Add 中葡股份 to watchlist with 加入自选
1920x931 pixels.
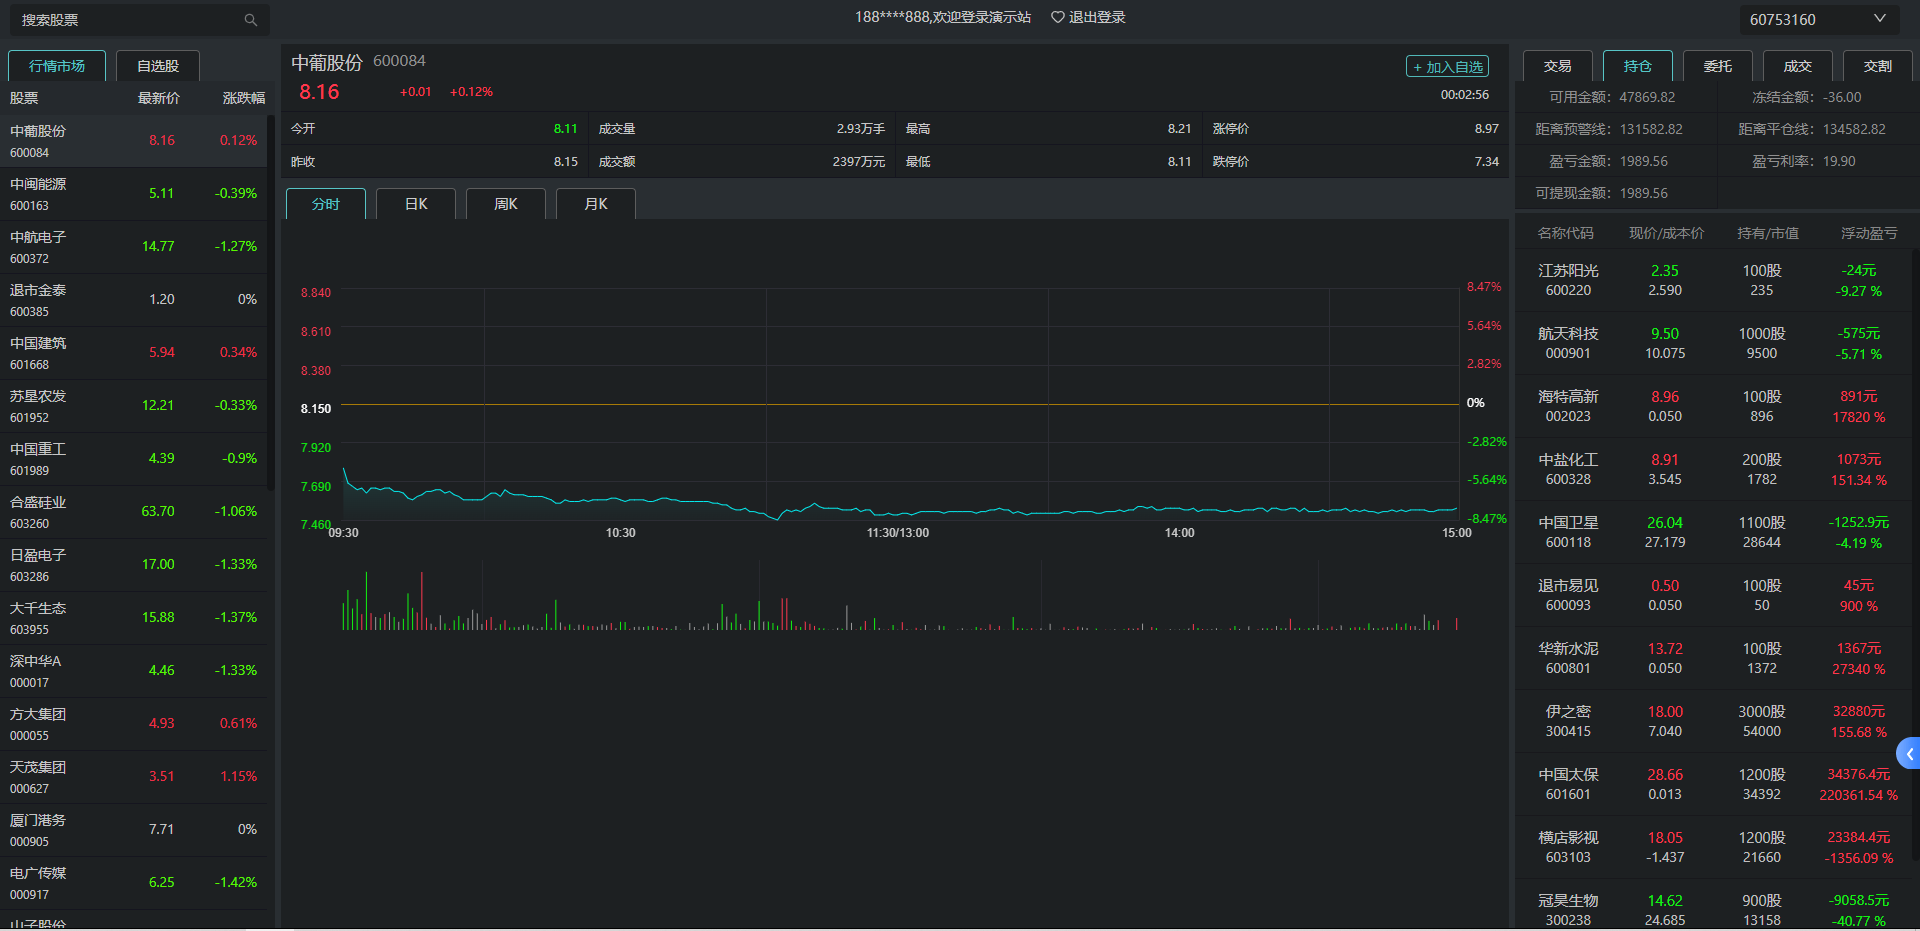click(x=1447, y=67)
